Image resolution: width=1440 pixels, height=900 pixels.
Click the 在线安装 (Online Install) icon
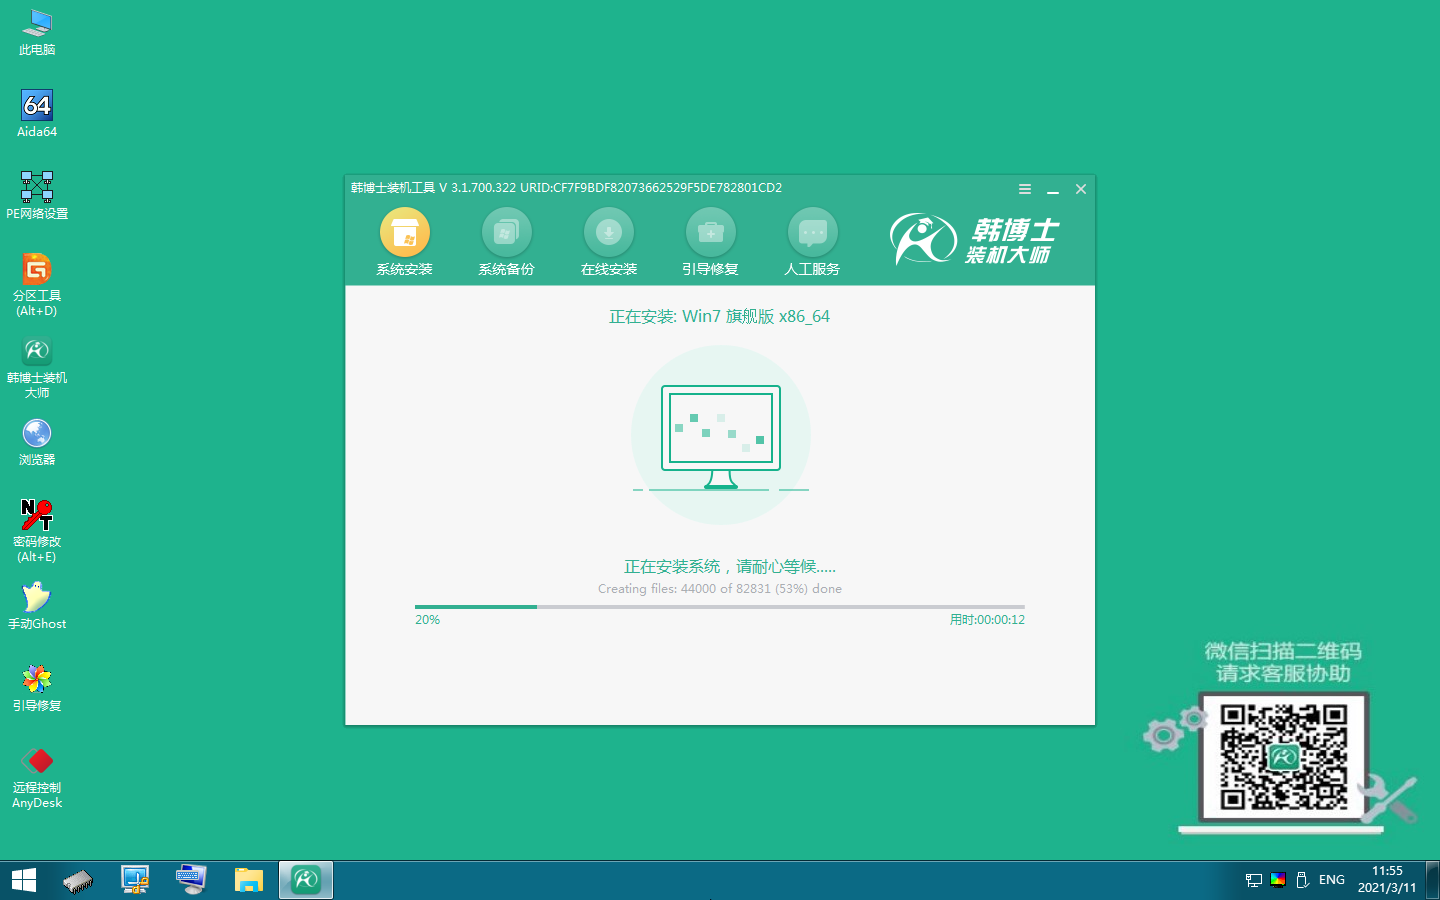(609, 240)
